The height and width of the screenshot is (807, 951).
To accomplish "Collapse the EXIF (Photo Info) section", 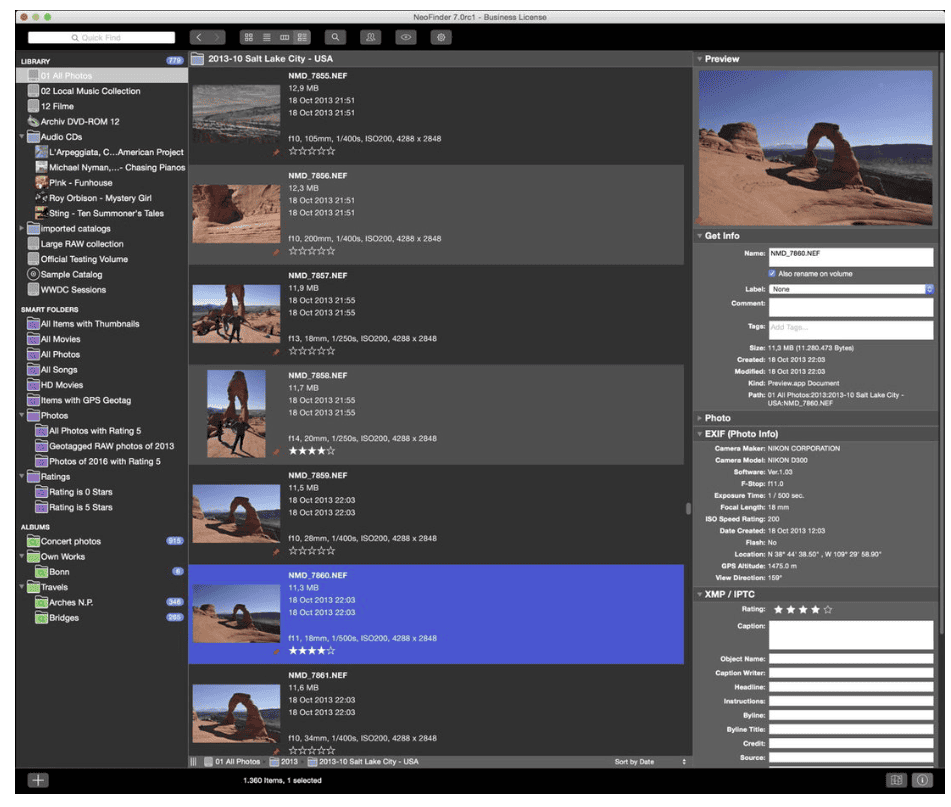I will point(699,434).
